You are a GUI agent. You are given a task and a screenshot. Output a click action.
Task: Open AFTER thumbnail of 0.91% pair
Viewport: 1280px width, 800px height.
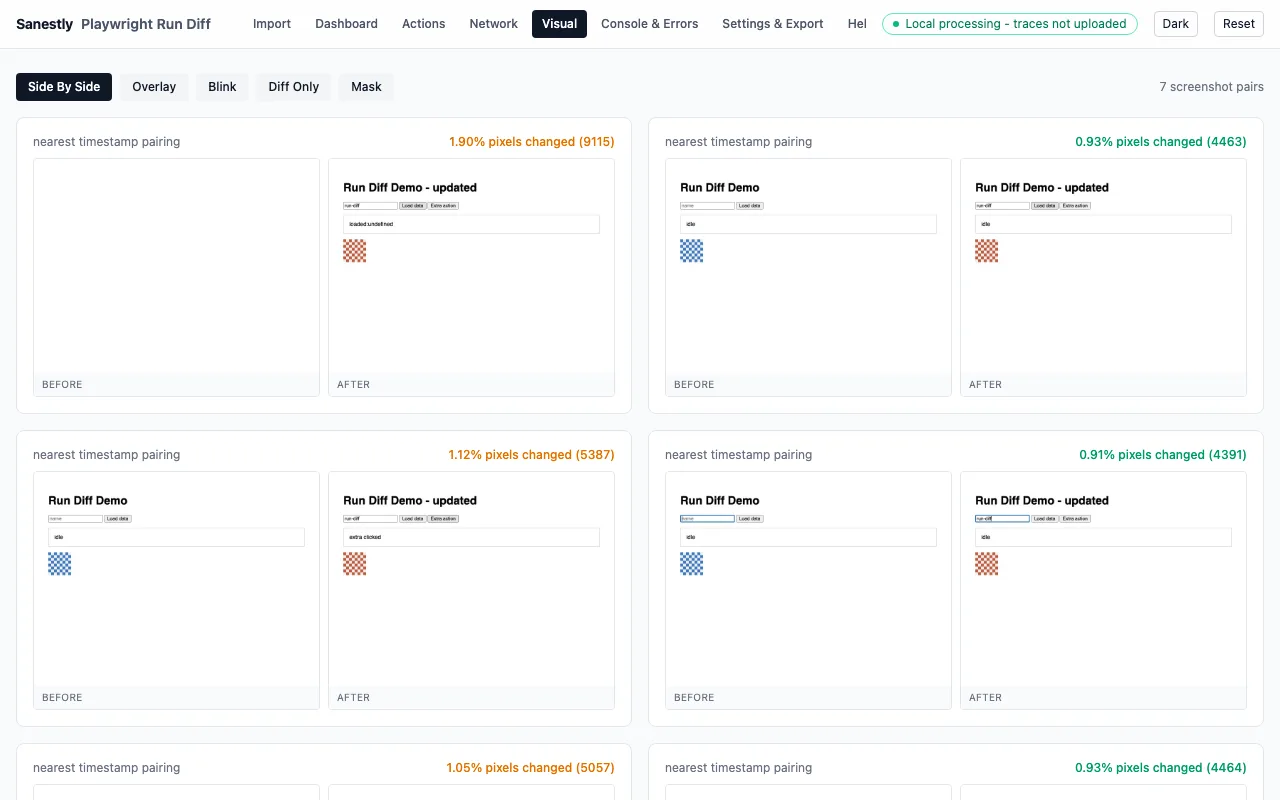click(x=1103, y=590)
